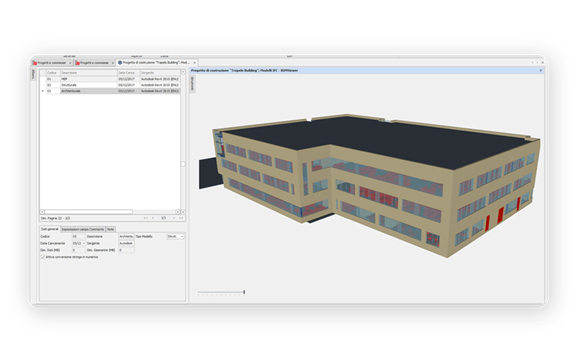This screenshot has width=576, height=362.
Task: Close the second Progetti e commesse tab
Action: (113, 63)
